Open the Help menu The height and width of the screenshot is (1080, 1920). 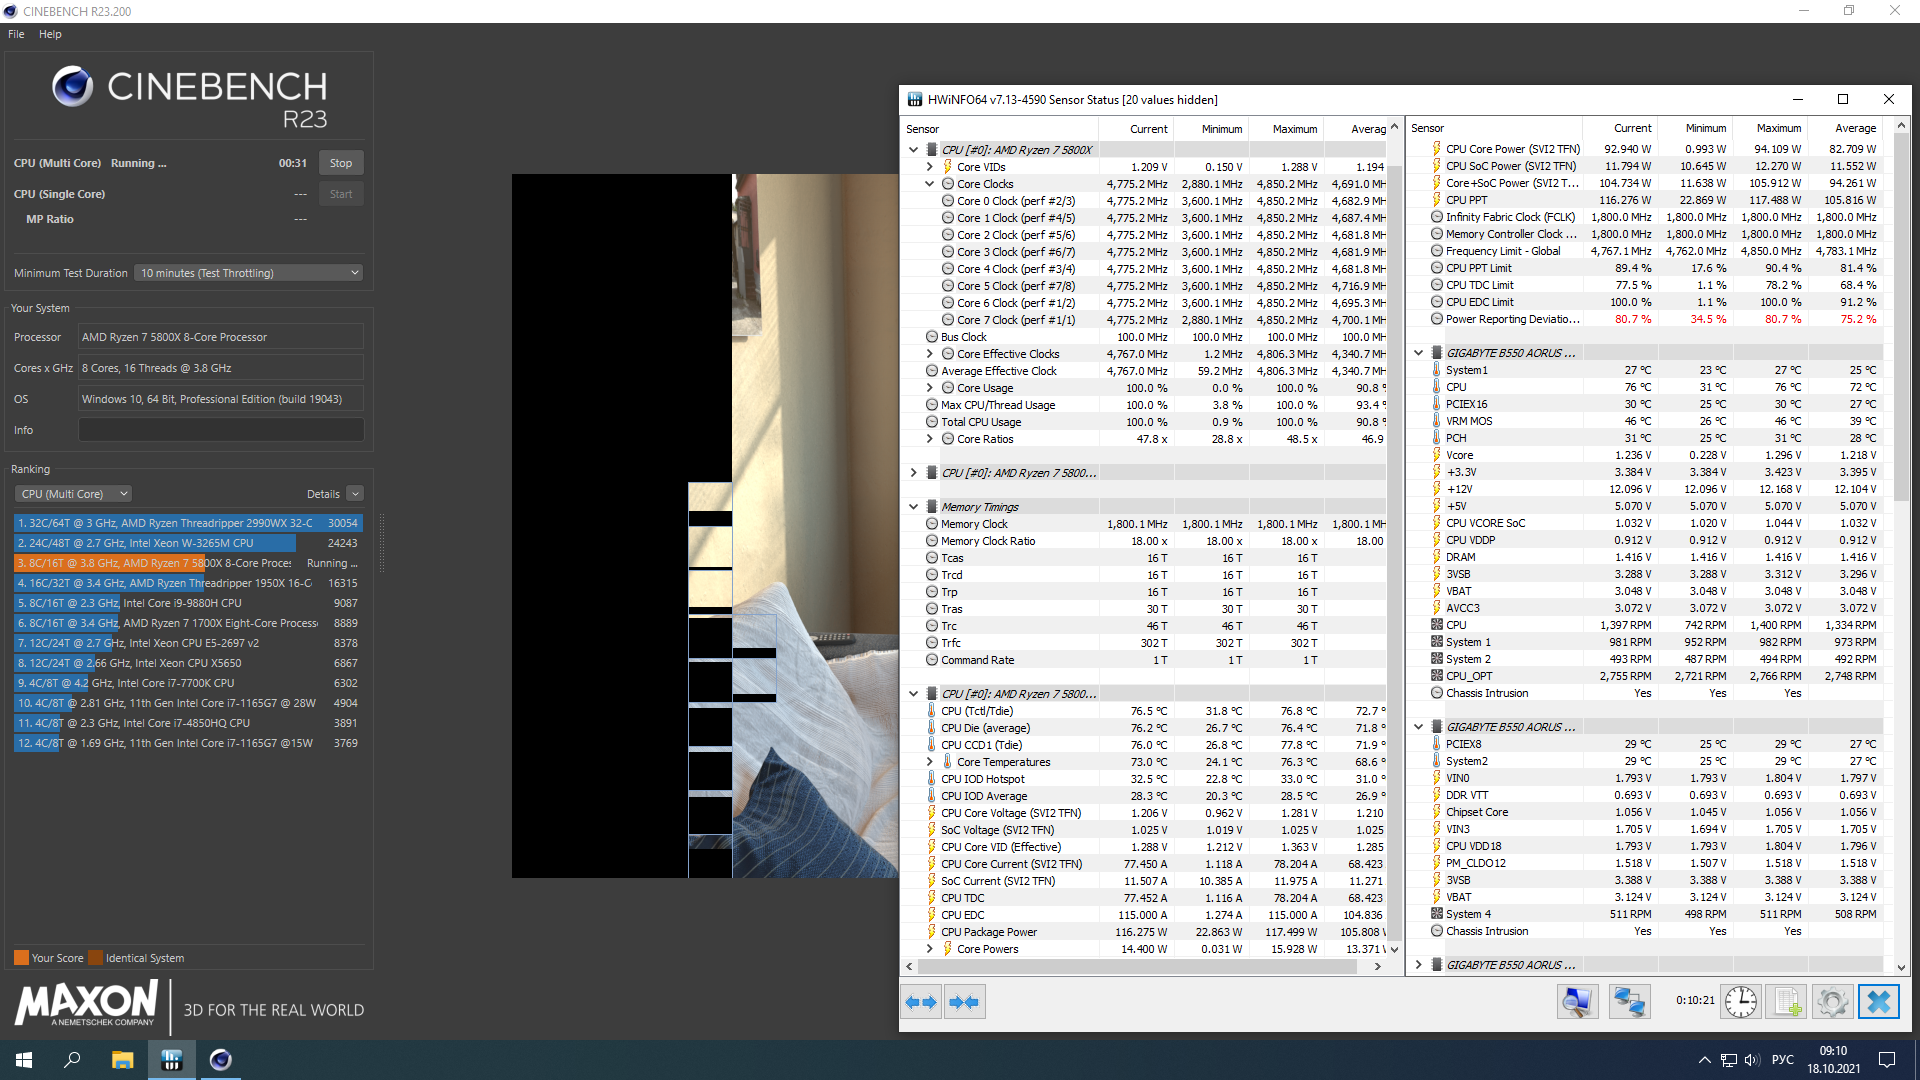click(x=50, y=34)
